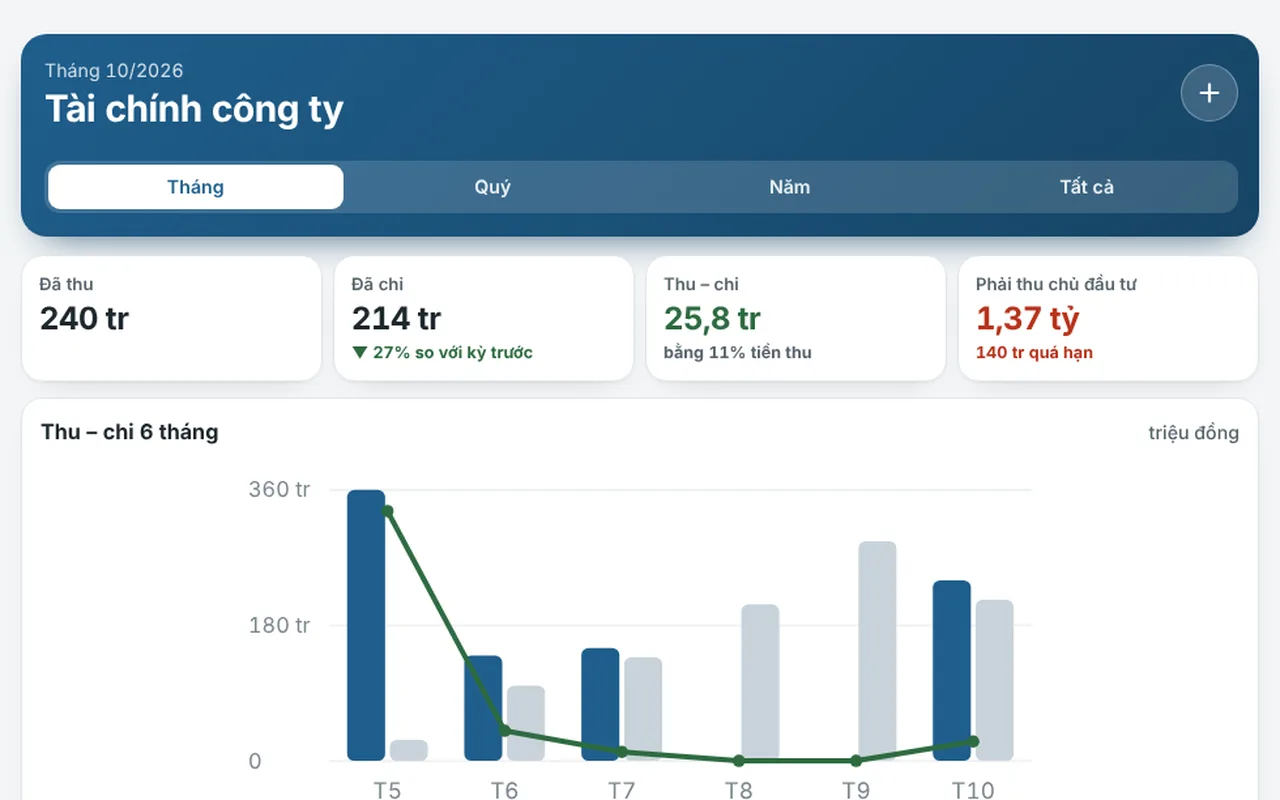
Task: Click the green line point at T5
Action: pyautogui.click(x=388, y=512)
